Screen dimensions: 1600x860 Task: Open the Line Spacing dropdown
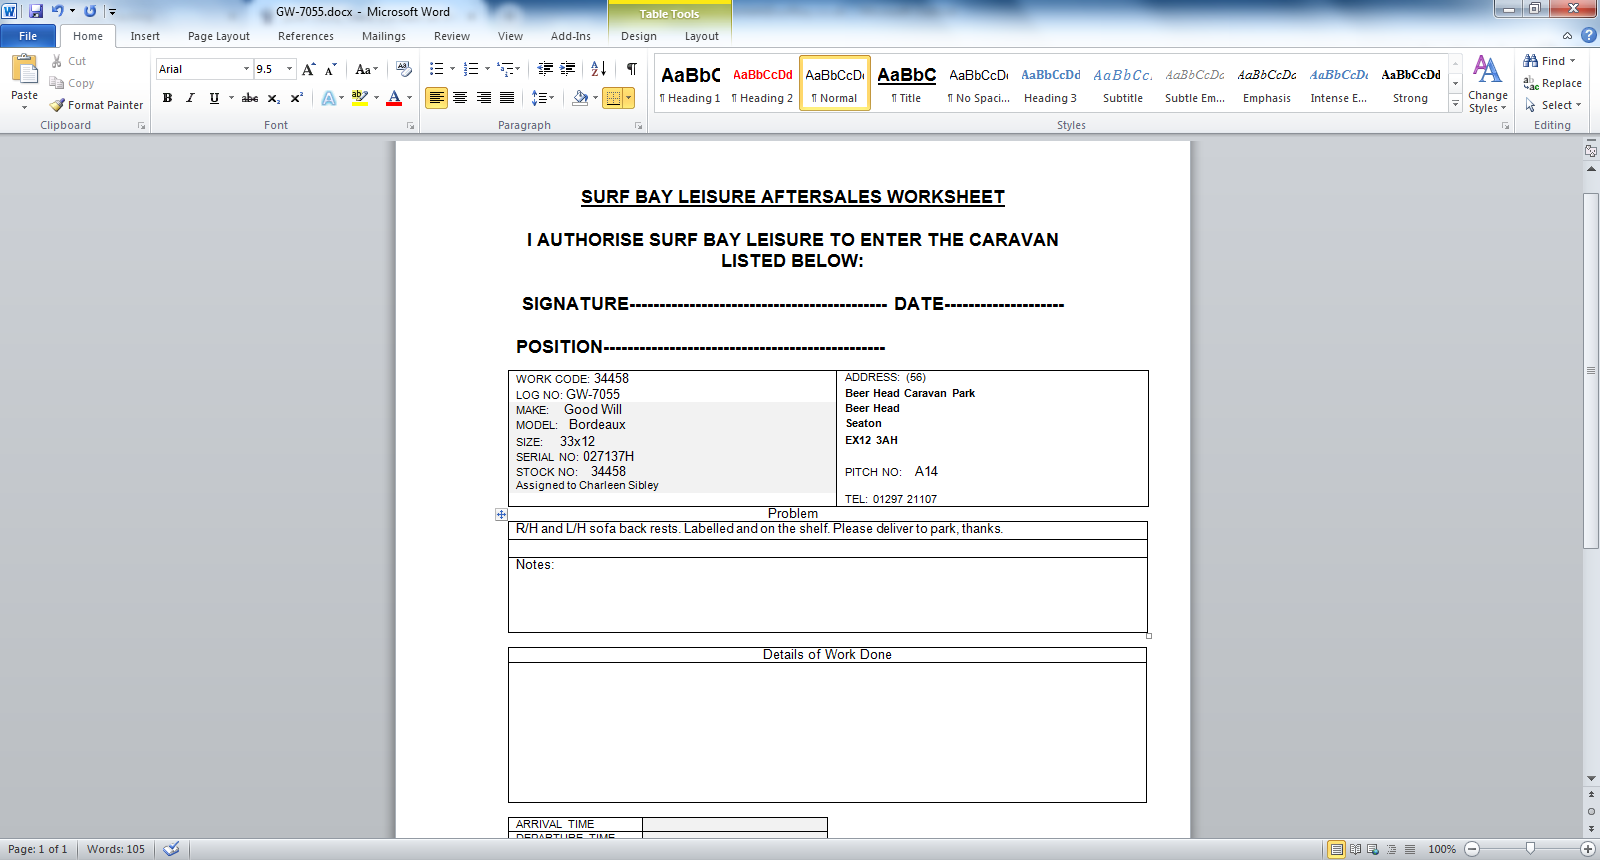(543, 98)
